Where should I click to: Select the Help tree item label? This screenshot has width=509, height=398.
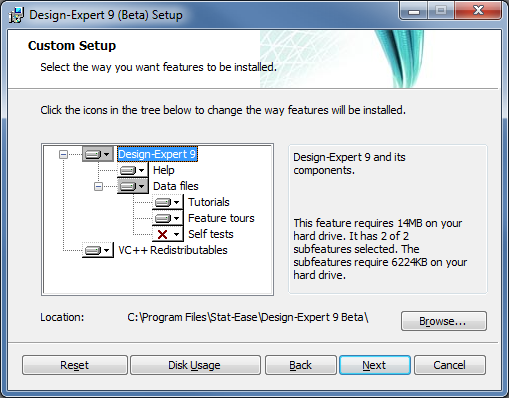tap(163, 170)
